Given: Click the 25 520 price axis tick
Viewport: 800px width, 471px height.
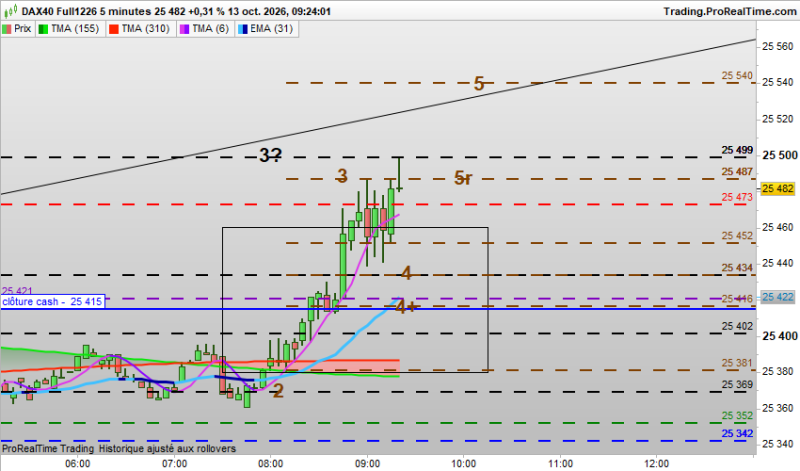Looking at the screenshot, I should (x=778, y=119).
